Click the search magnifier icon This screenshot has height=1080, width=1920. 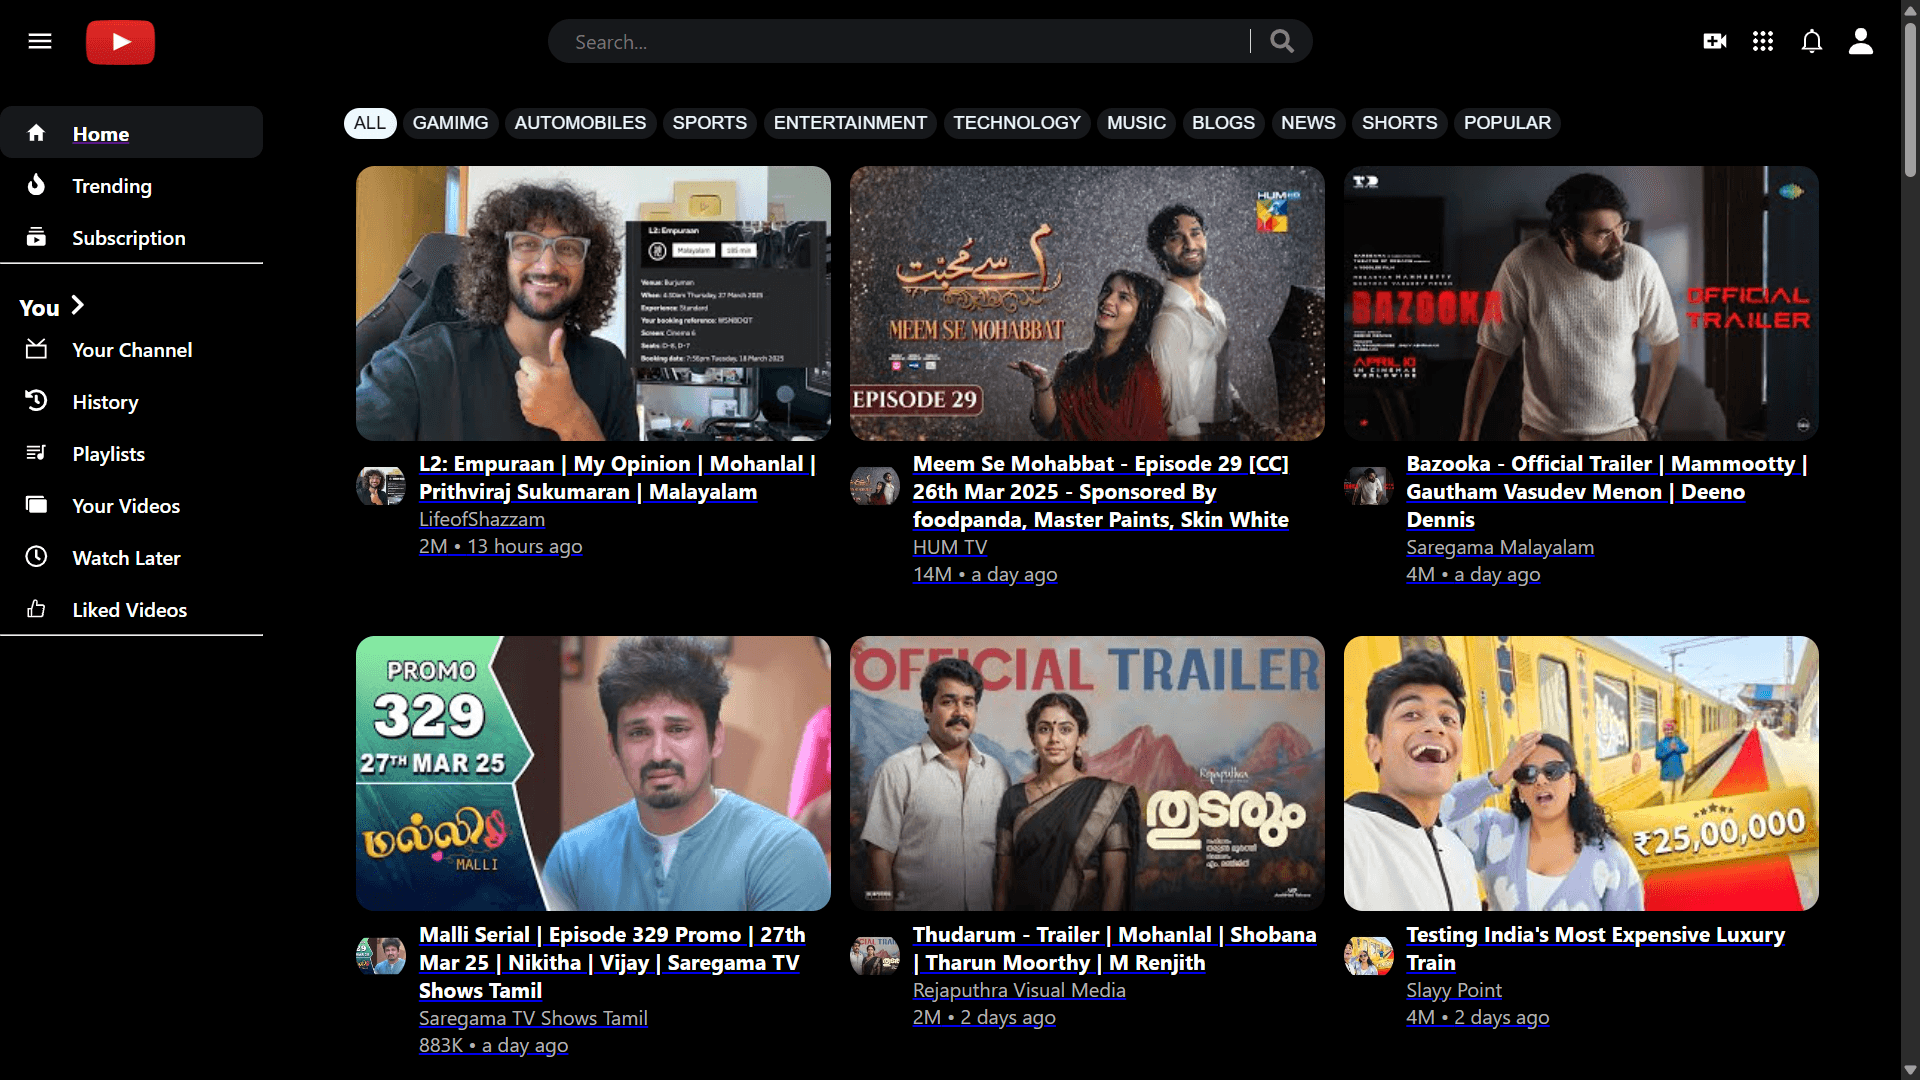(x=1282, y=41)
